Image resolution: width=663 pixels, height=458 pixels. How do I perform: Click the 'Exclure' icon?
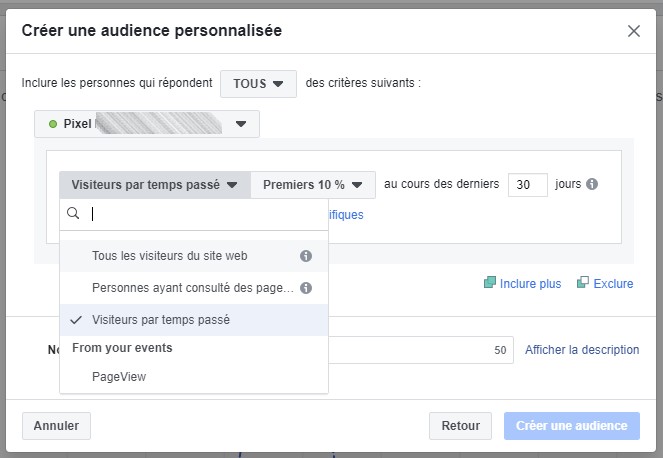pos(583,284)
